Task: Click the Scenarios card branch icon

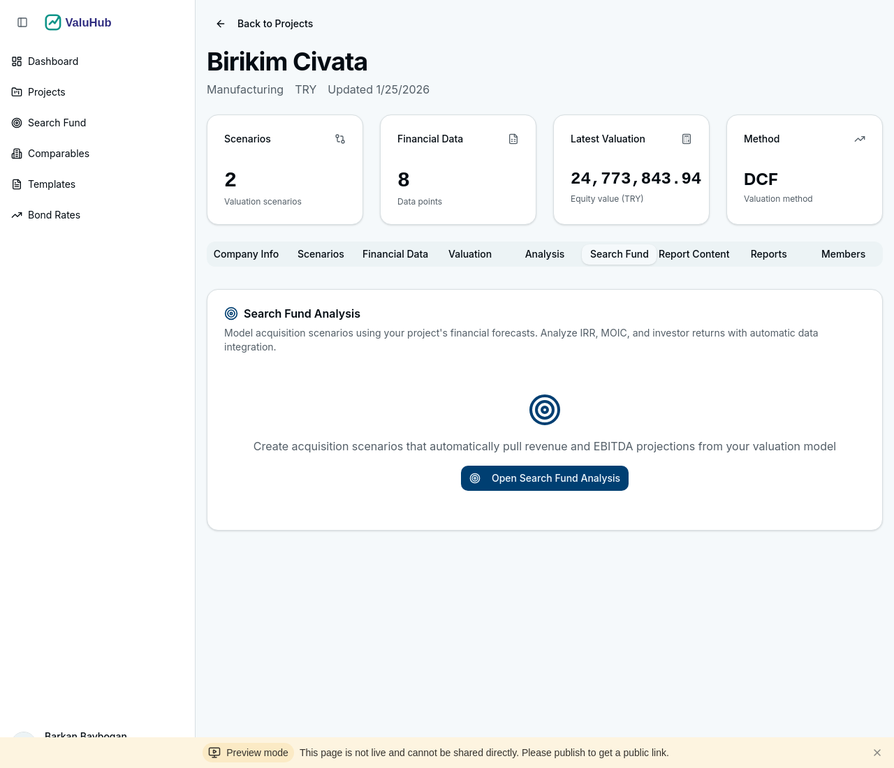Action: pos(340,139)
